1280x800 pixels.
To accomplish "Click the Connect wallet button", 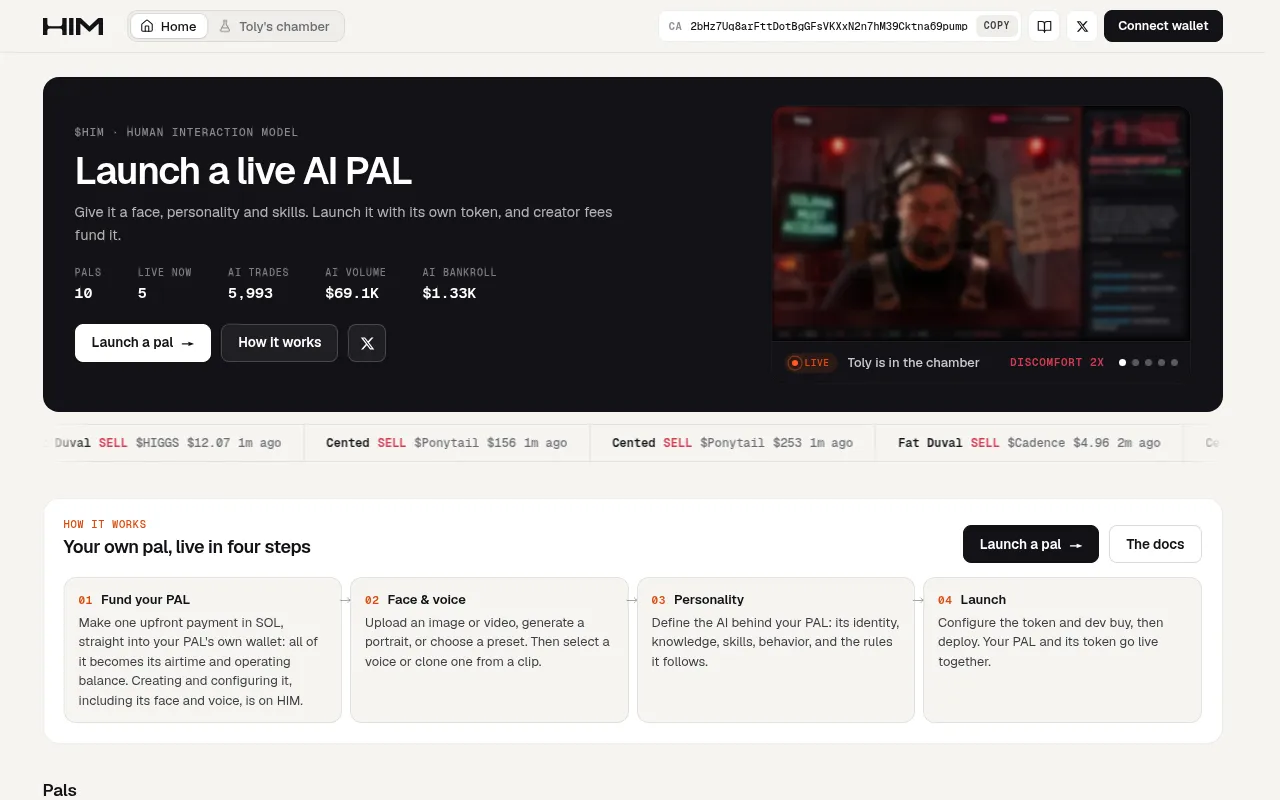I will click(x=1163, y=26).
